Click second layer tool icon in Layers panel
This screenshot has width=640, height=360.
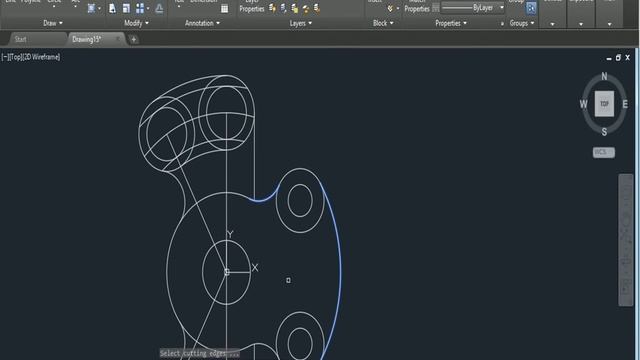[283, 8]
